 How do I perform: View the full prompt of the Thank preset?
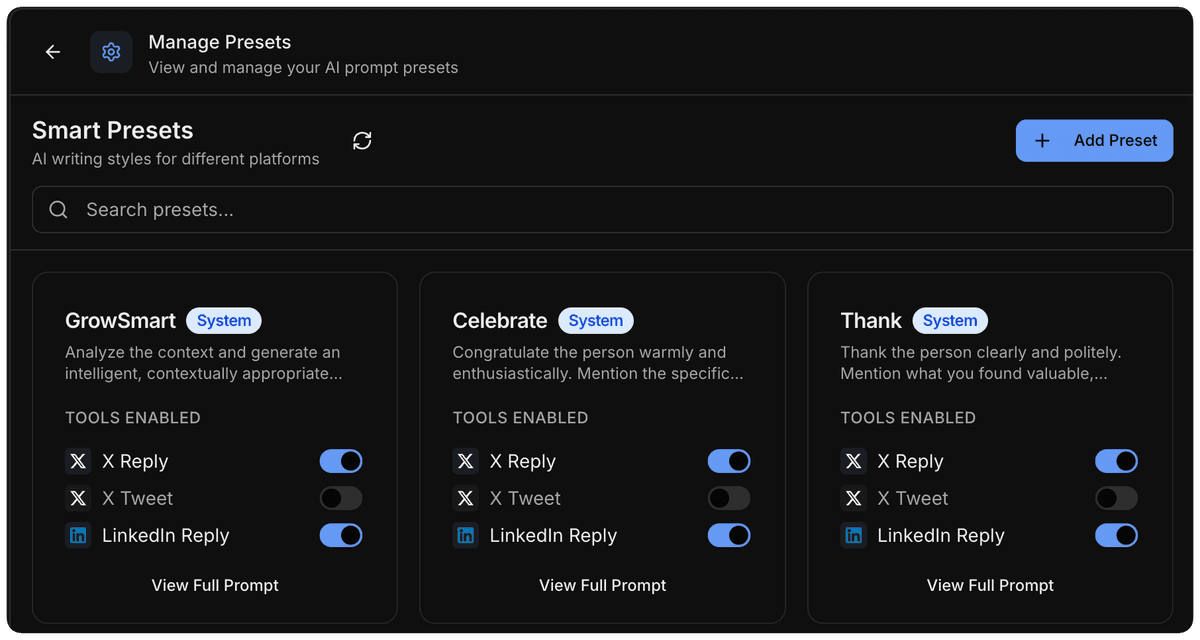pos(990,585)
